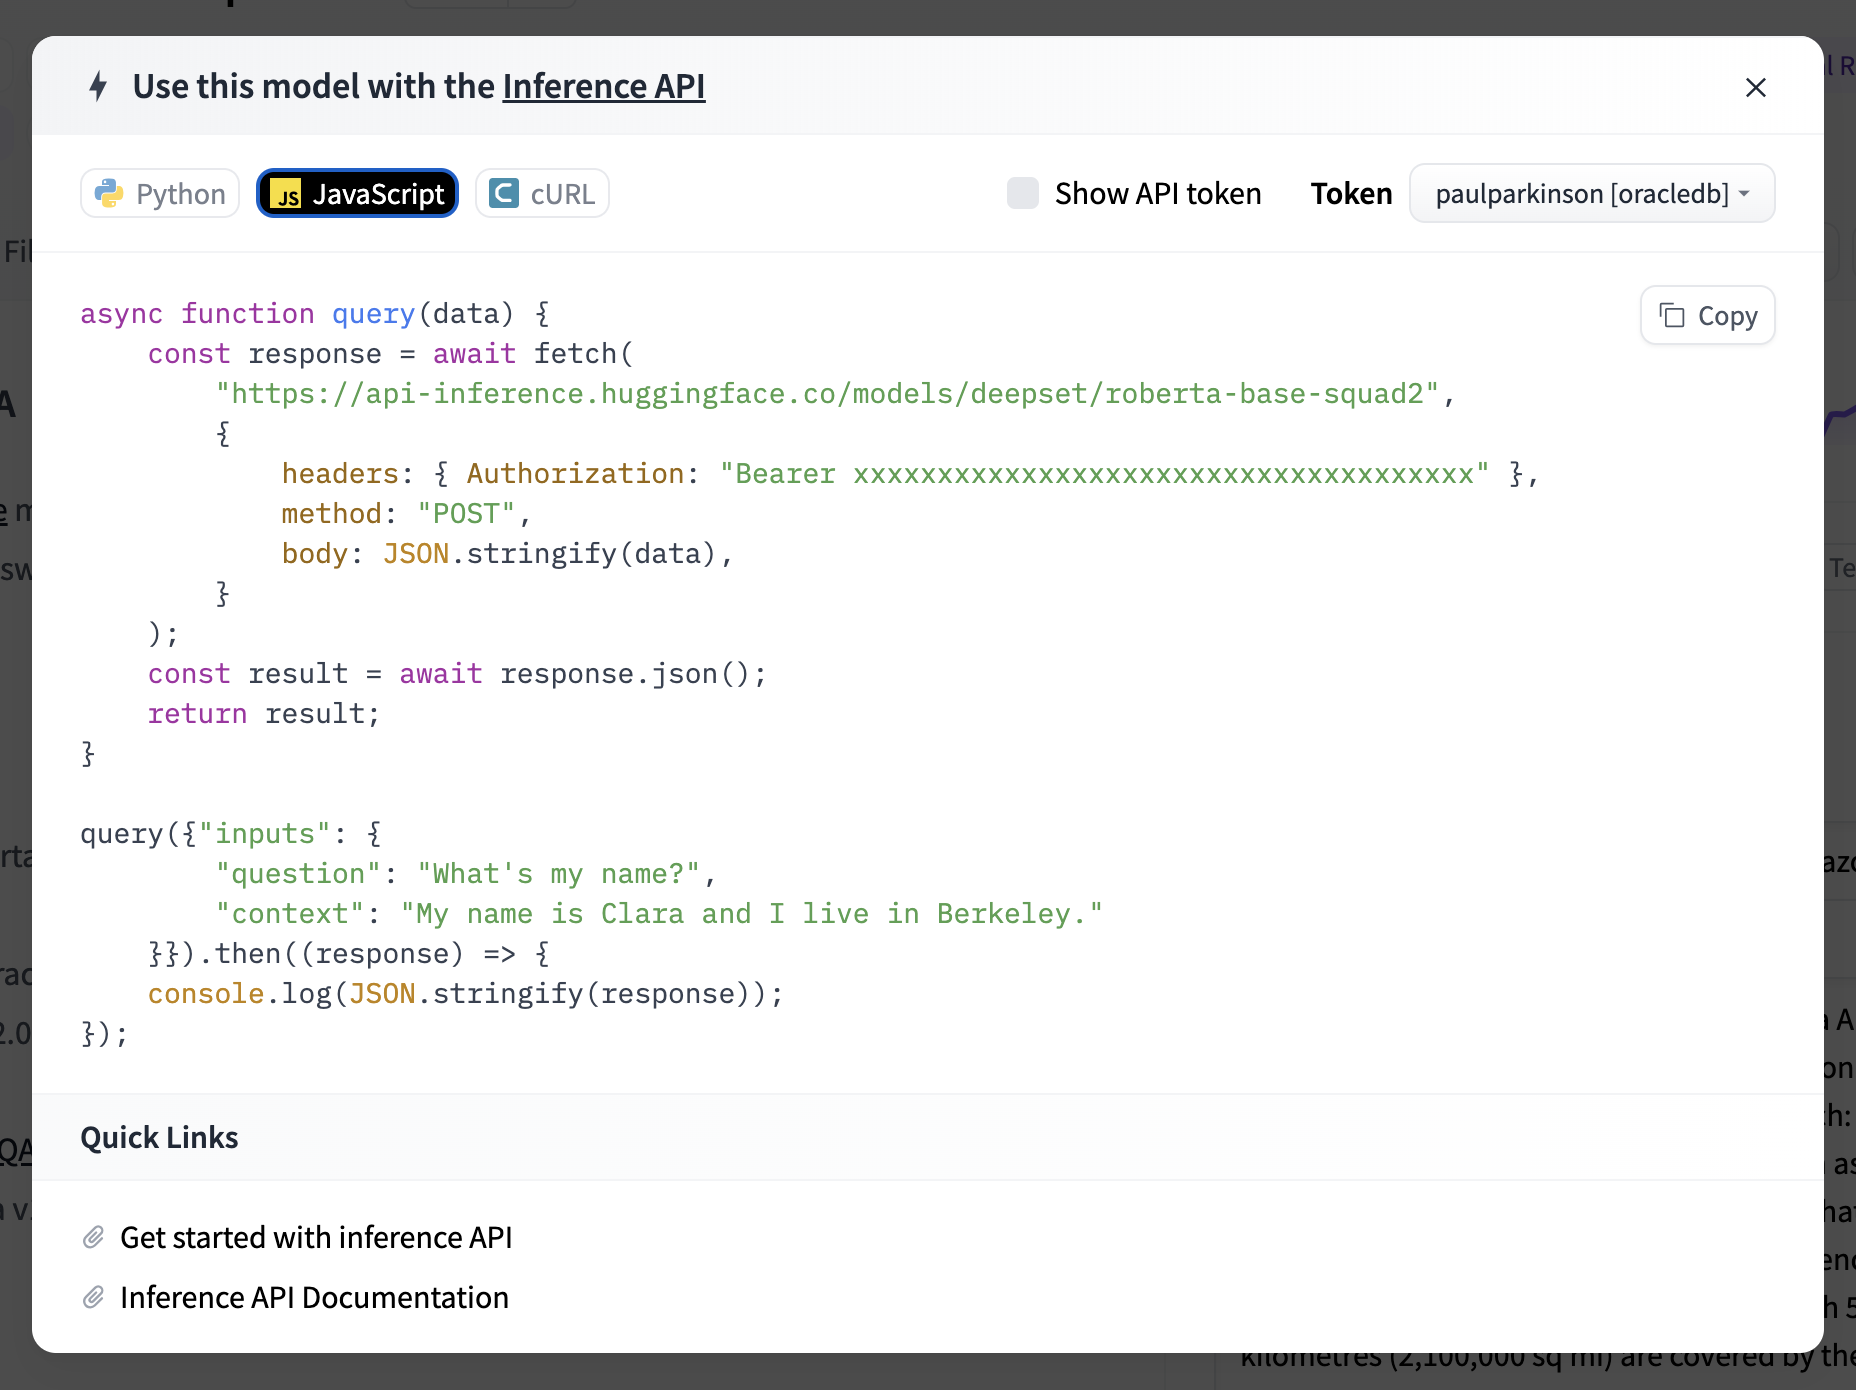The width and height of the screenshot is (1856, 1390).
Task: Enable the Show API token checkbox
Action: coord(1022,193)
